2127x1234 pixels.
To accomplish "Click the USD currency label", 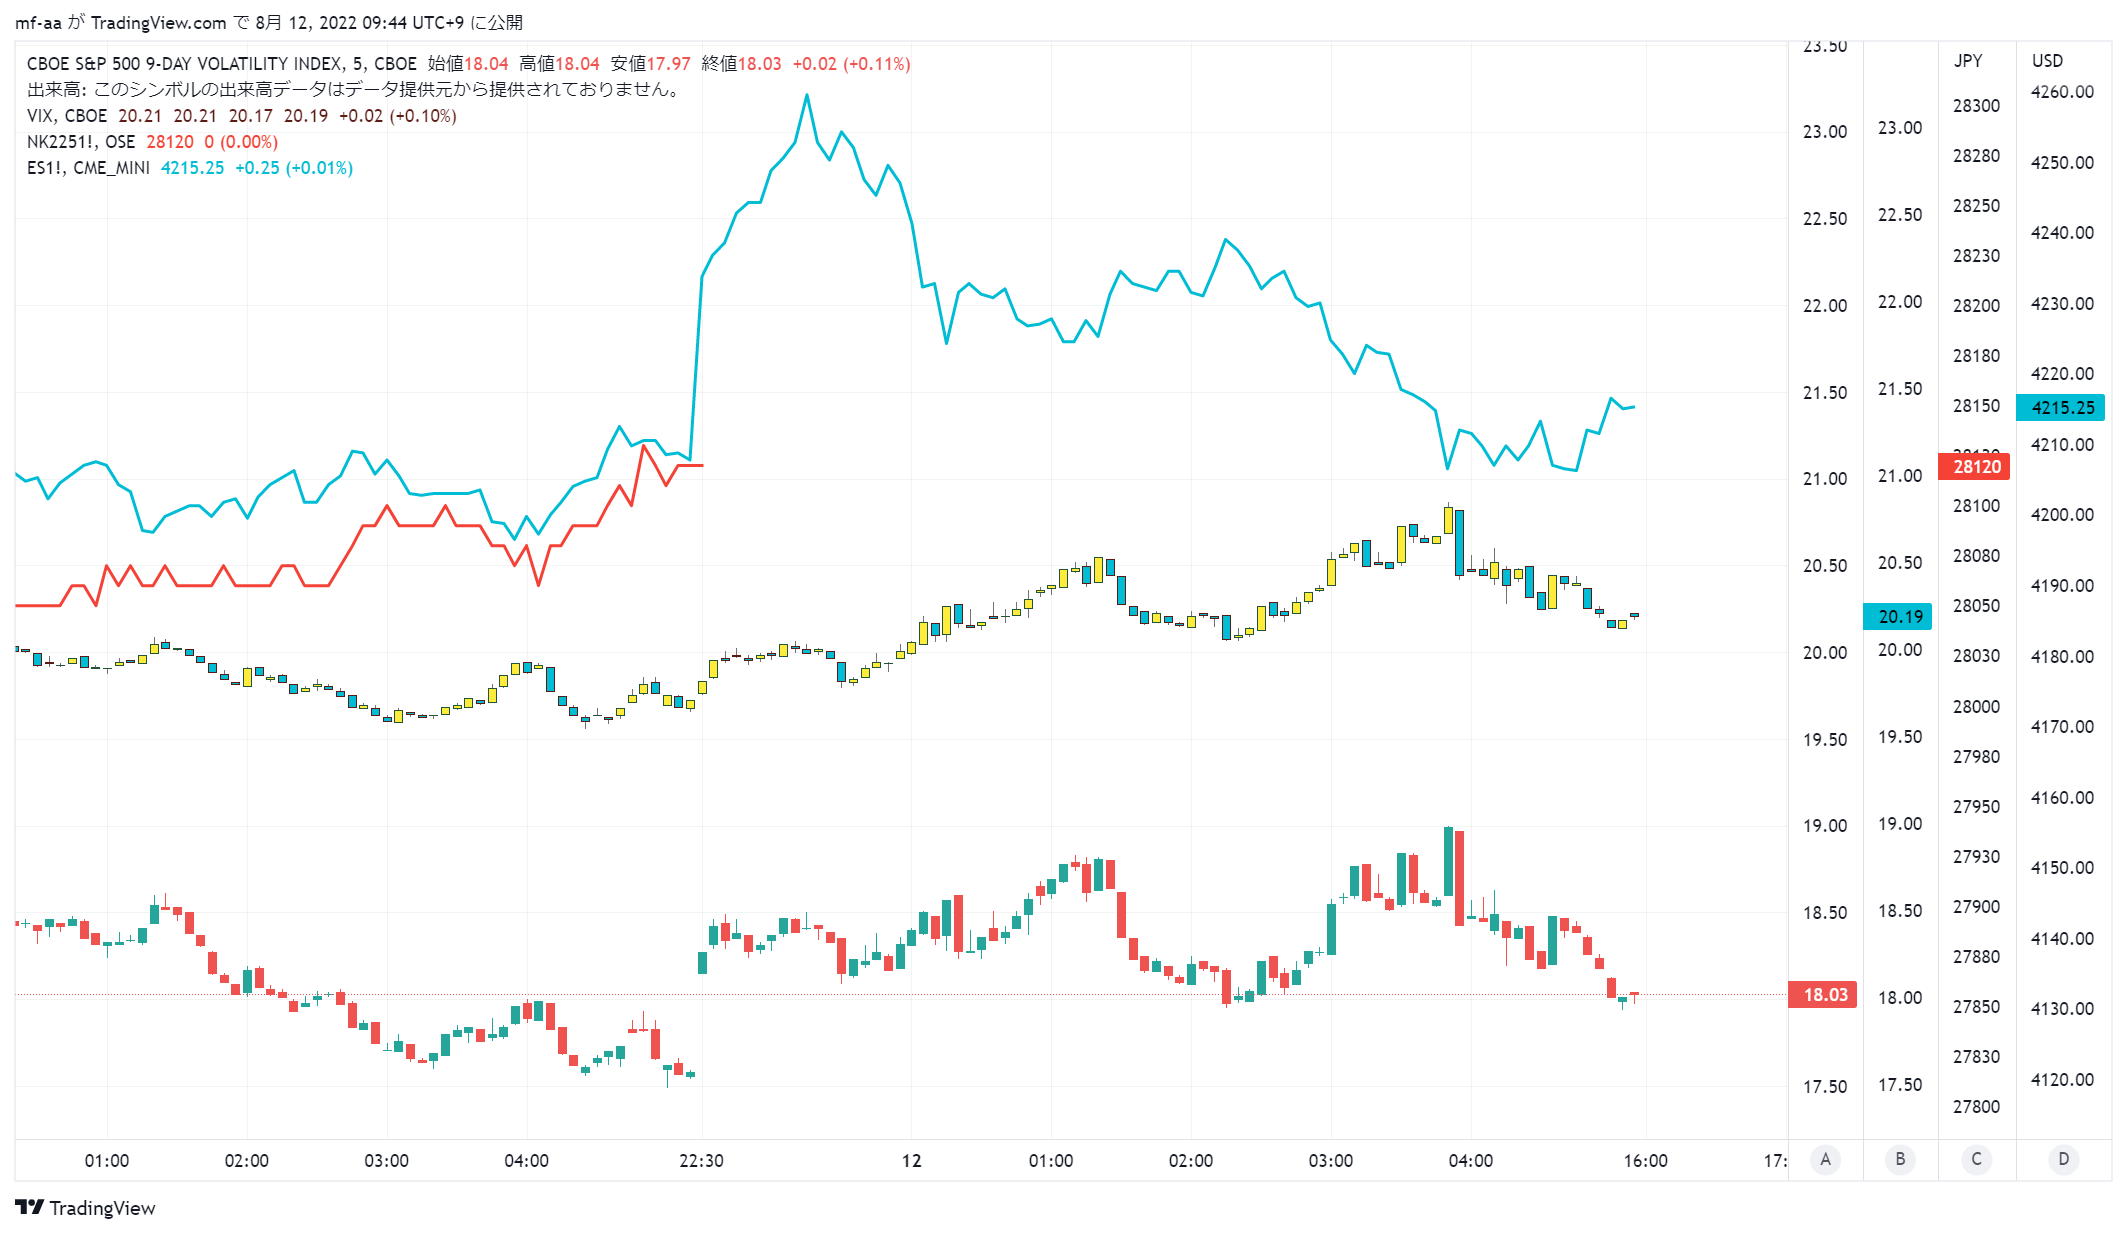I will [2047, 61].
